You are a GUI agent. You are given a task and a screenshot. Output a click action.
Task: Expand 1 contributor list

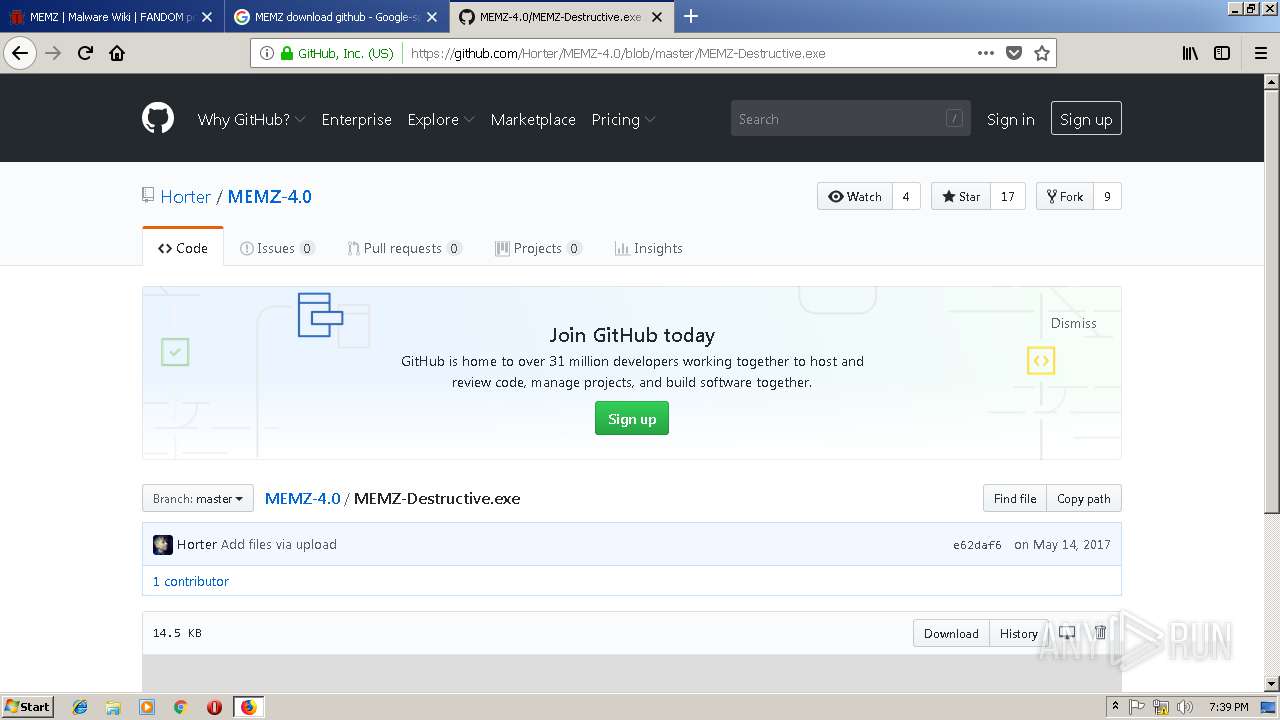pos(190,581)
